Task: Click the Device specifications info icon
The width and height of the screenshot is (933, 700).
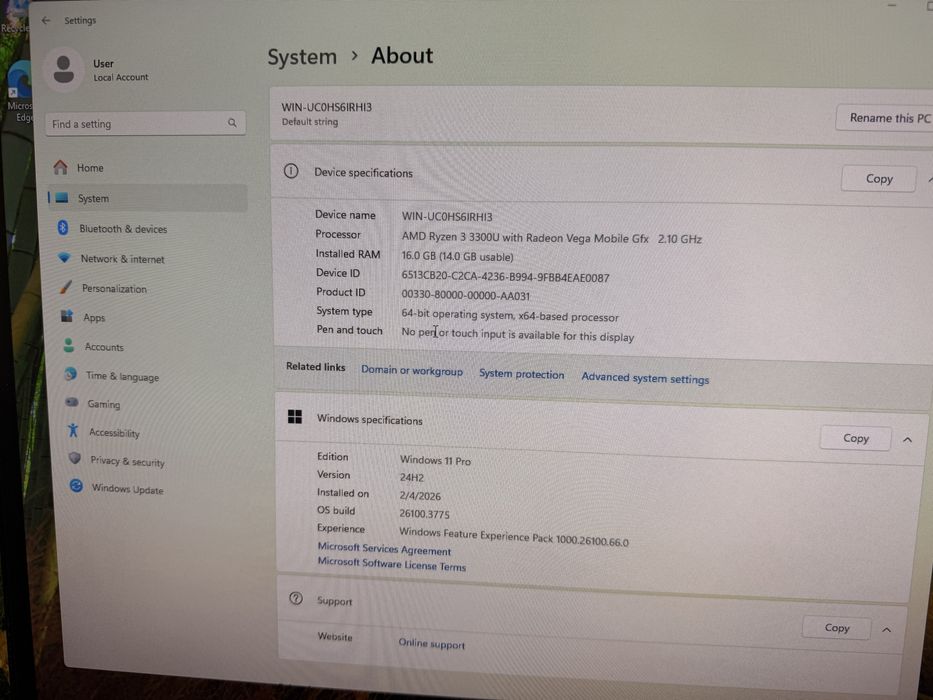Action: pos(291,171)
